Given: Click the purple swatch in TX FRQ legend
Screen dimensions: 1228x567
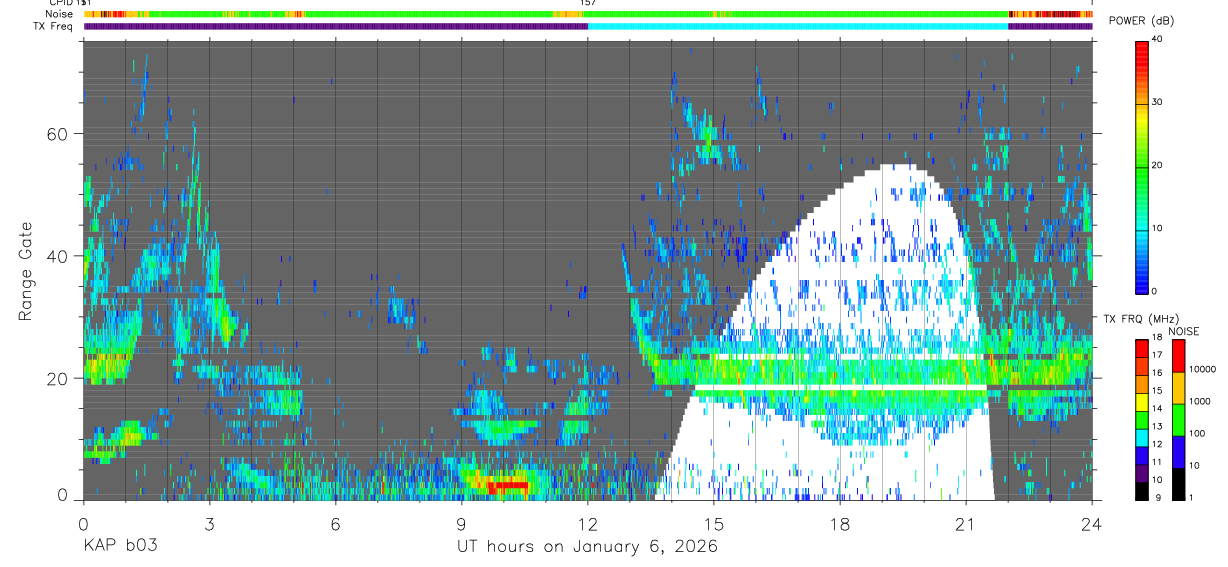Looking at the screenshot, I should (x=1141, y=473).
